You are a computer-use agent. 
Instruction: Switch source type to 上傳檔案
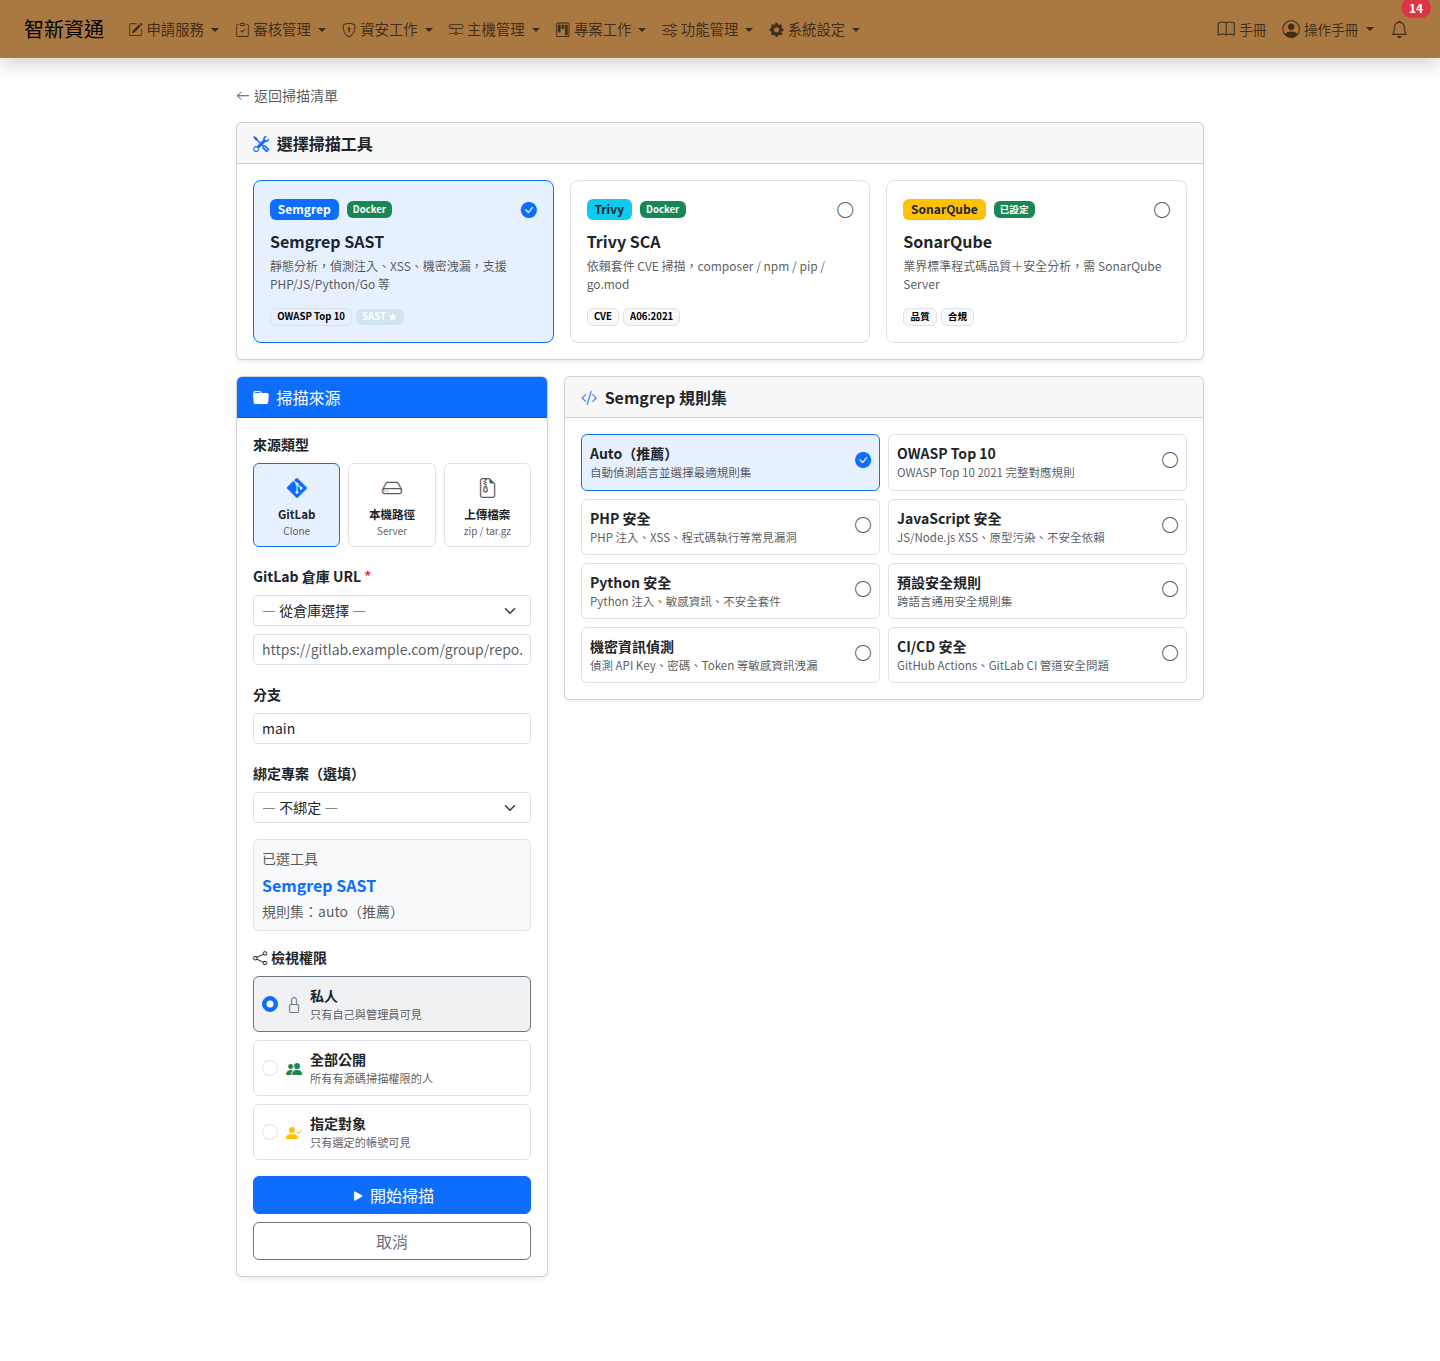point(488,505)
